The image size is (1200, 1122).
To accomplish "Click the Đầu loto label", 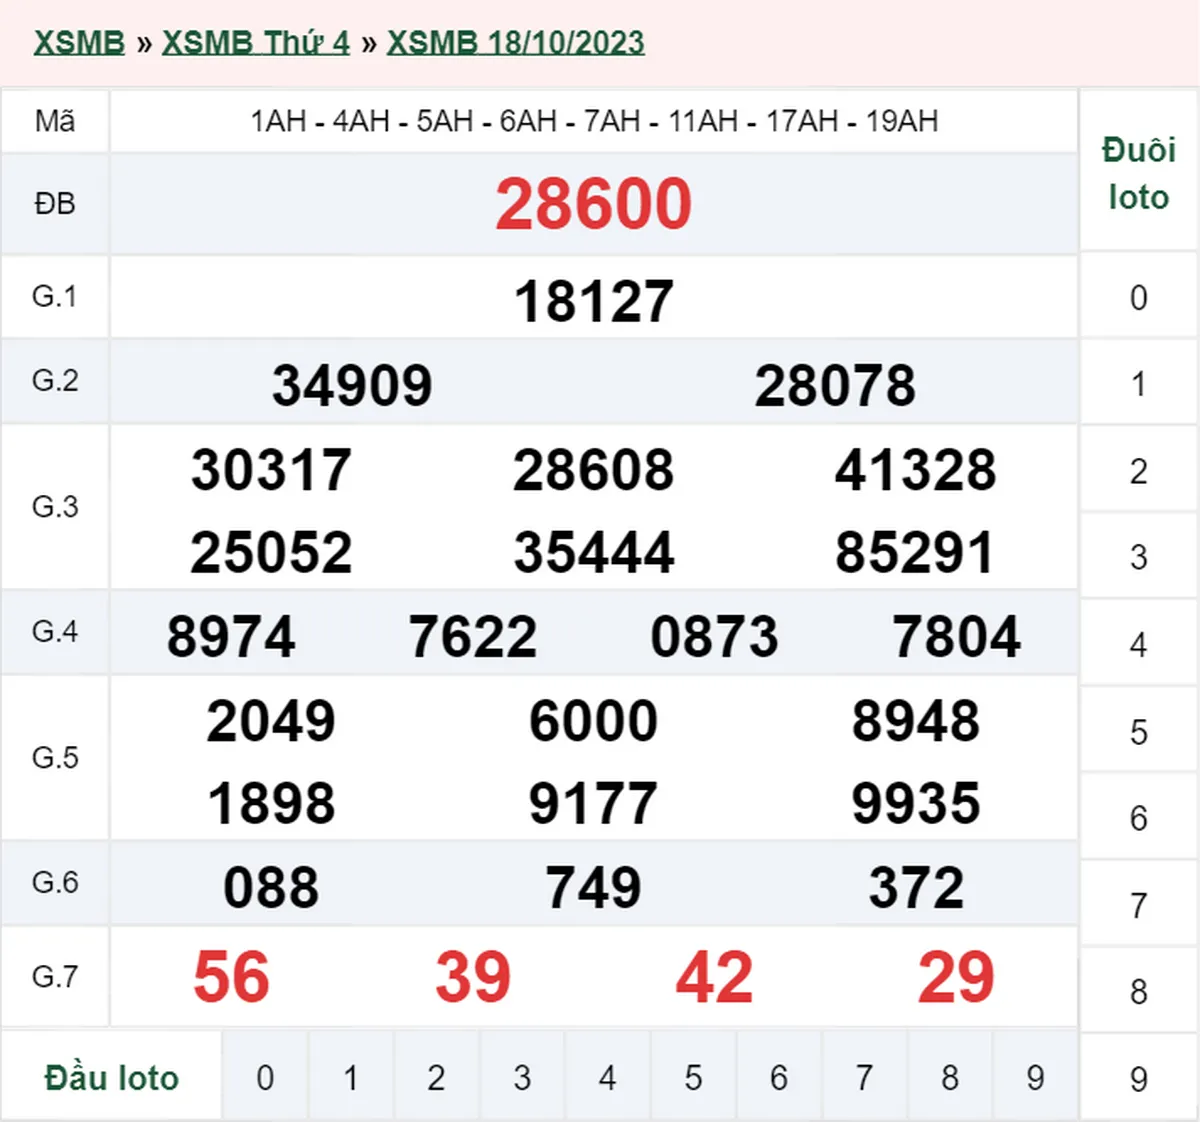I will click(110, 1078).
